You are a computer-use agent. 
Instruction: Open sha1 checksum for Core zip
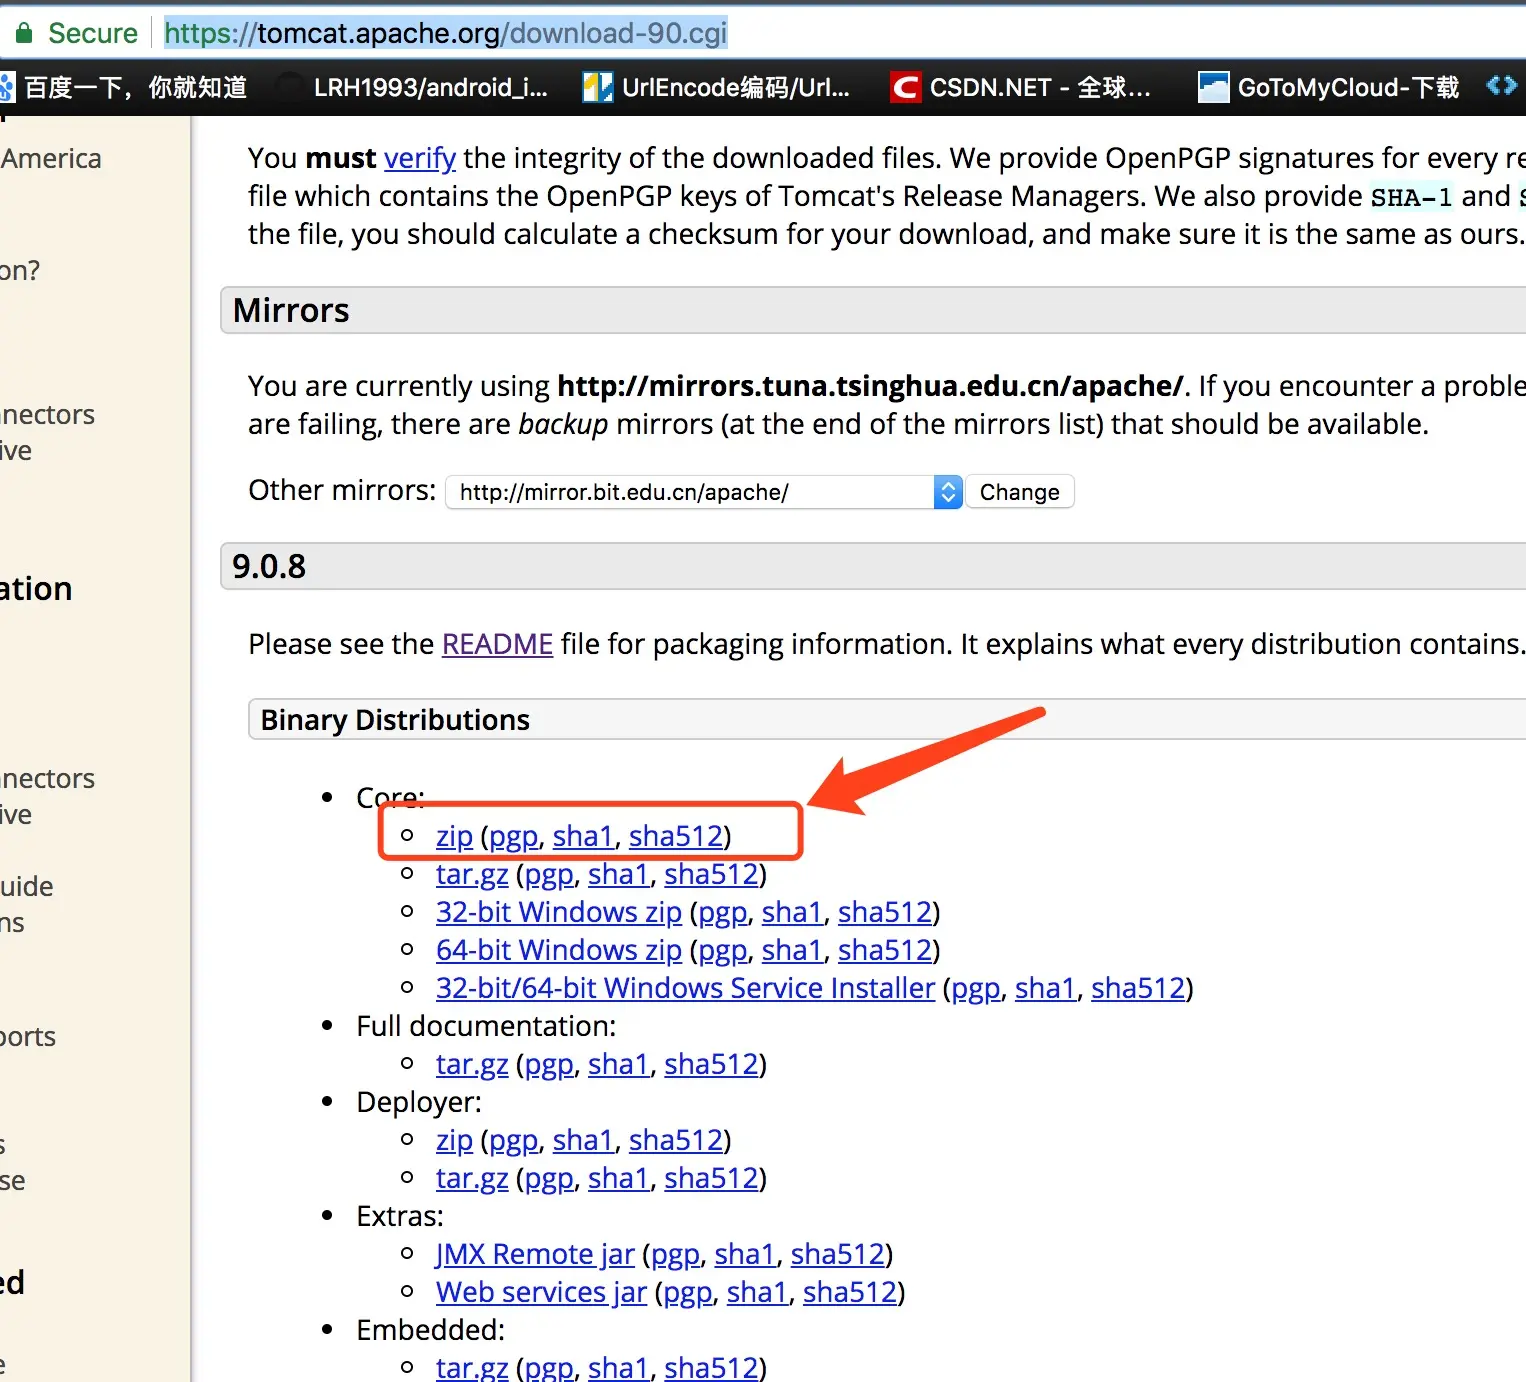[583, 836]
